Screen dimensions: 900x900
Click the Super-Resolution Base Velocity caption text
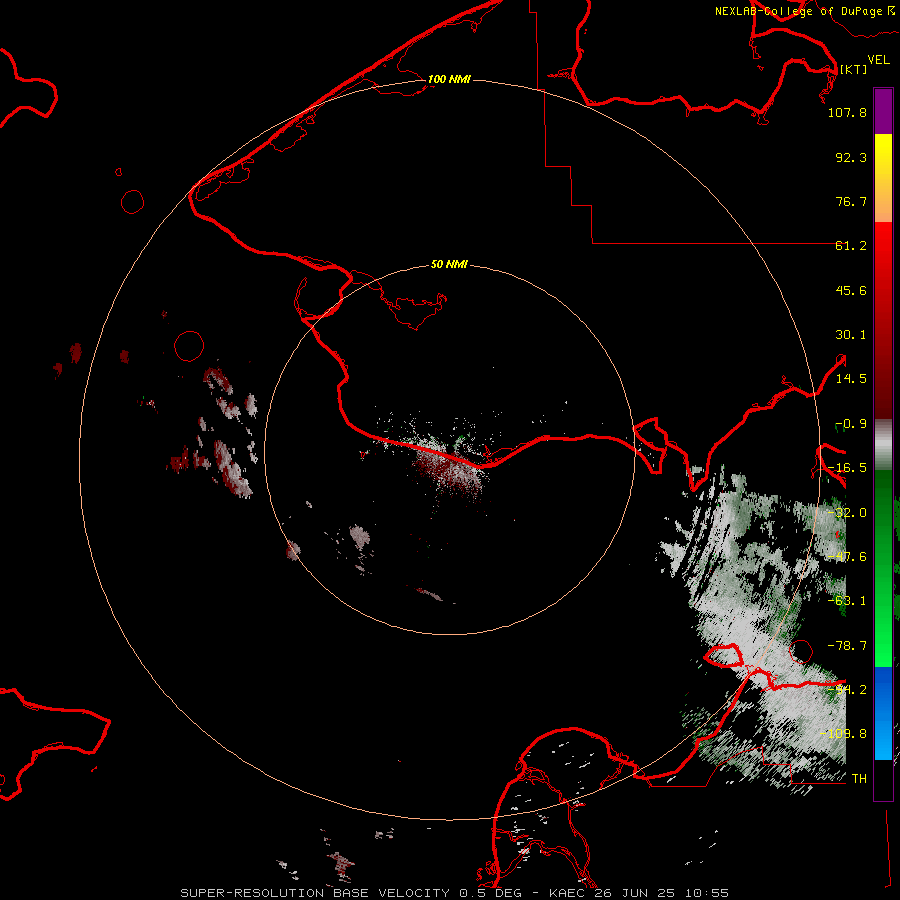(455, 893)
